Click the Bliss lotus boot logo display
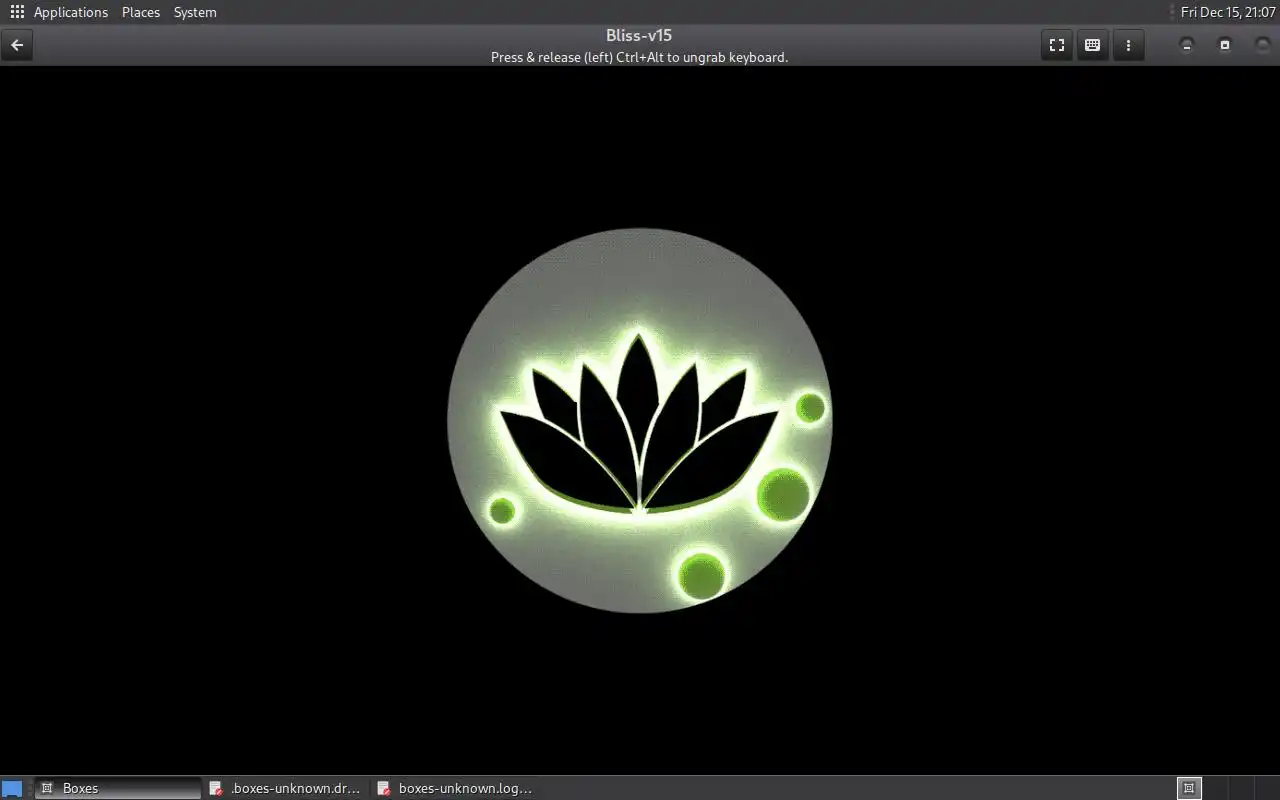The width and height of the screenshot is (1280, 800). tap(640, 420)
